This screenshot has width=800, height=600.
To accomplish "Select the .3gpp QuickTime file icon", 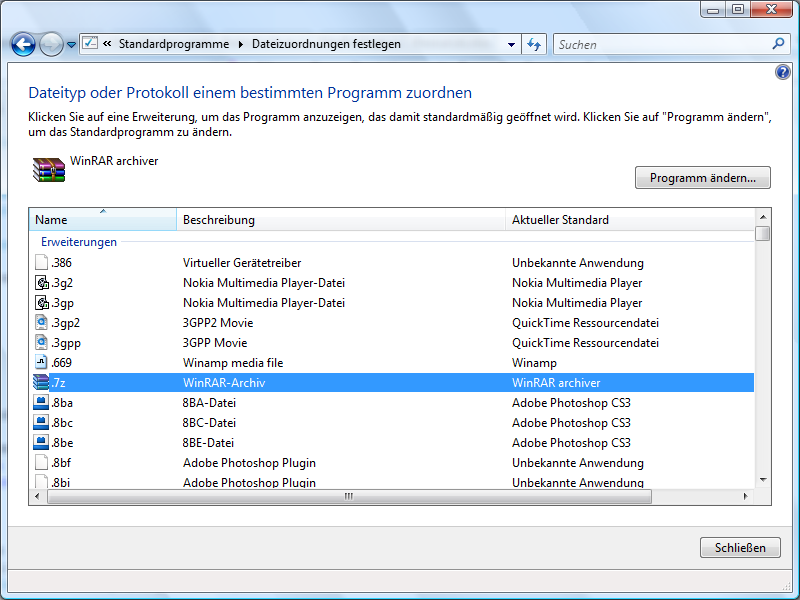I will point(41,342).
